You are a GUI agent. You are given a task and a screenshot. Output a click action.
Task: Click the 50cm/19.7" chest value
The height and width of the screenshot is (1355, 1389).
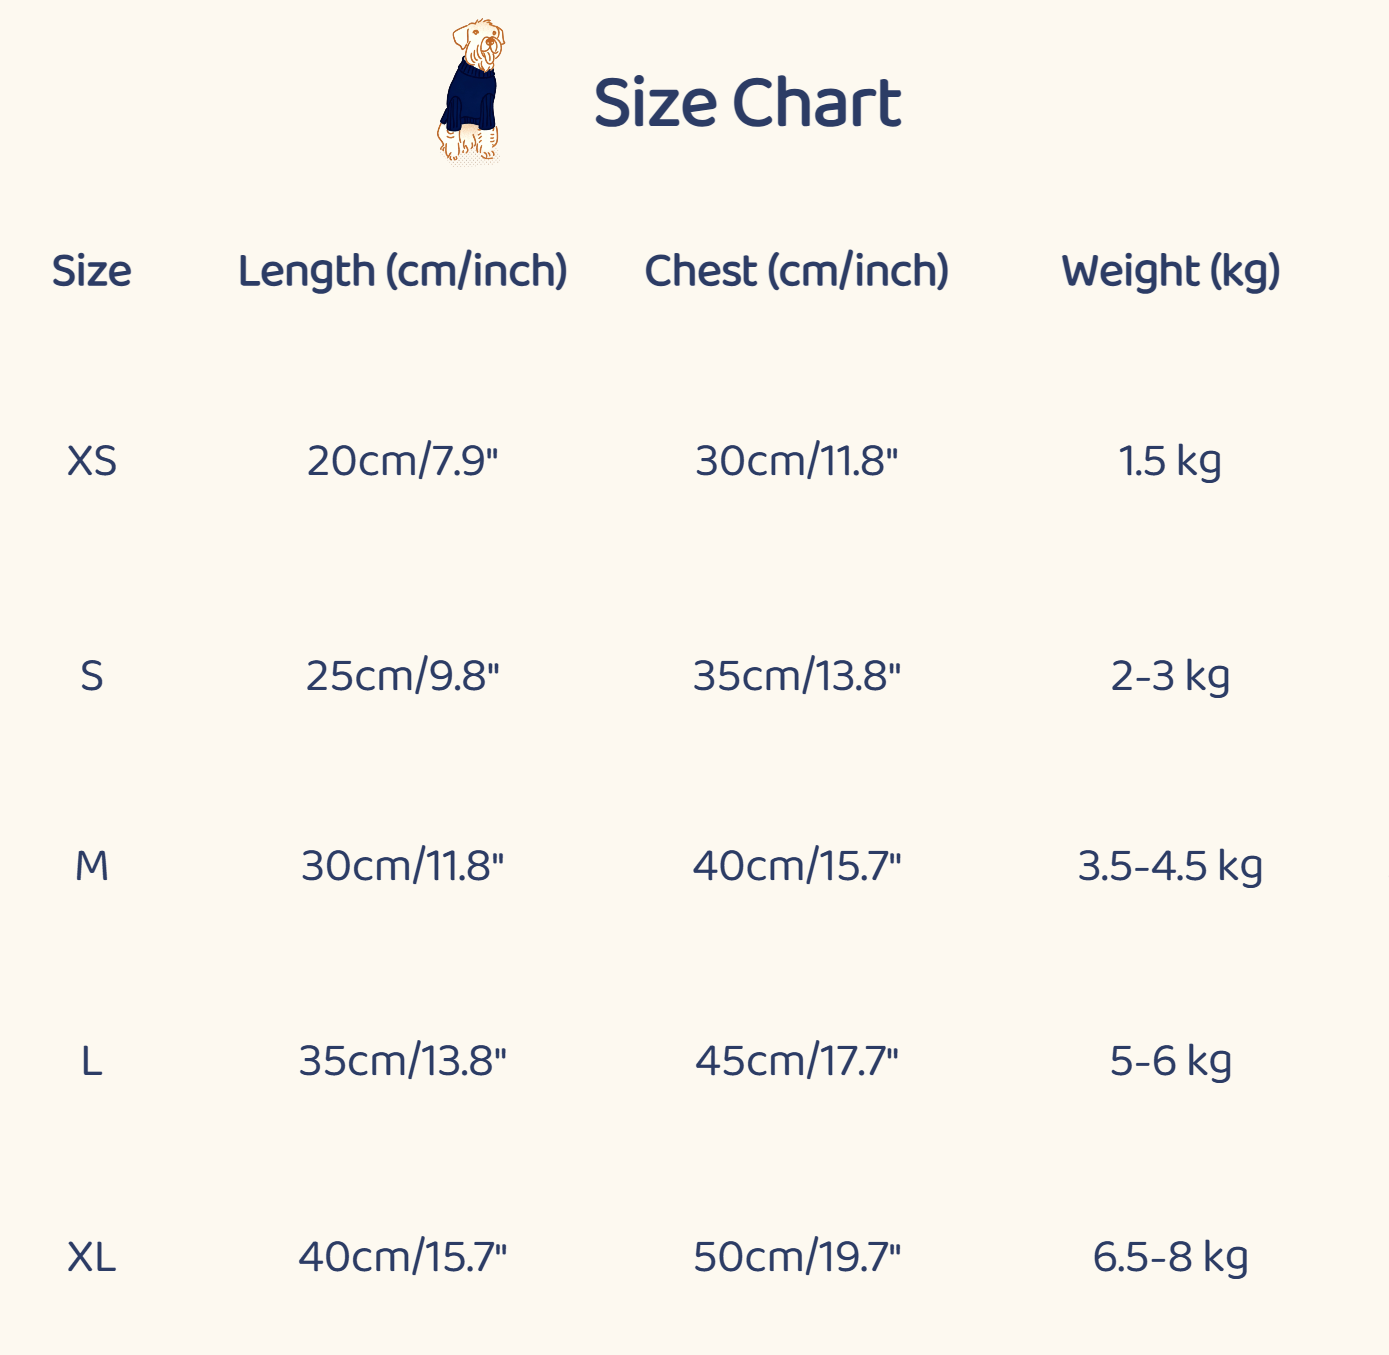796,1257
